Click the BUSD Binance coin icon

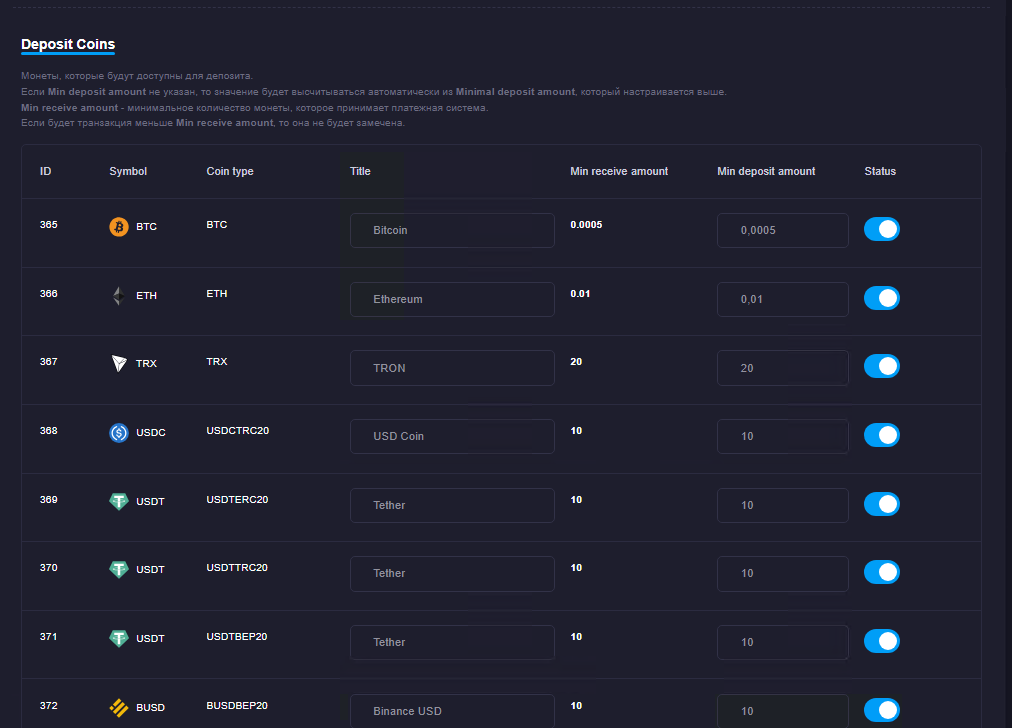tap(119, 708)
